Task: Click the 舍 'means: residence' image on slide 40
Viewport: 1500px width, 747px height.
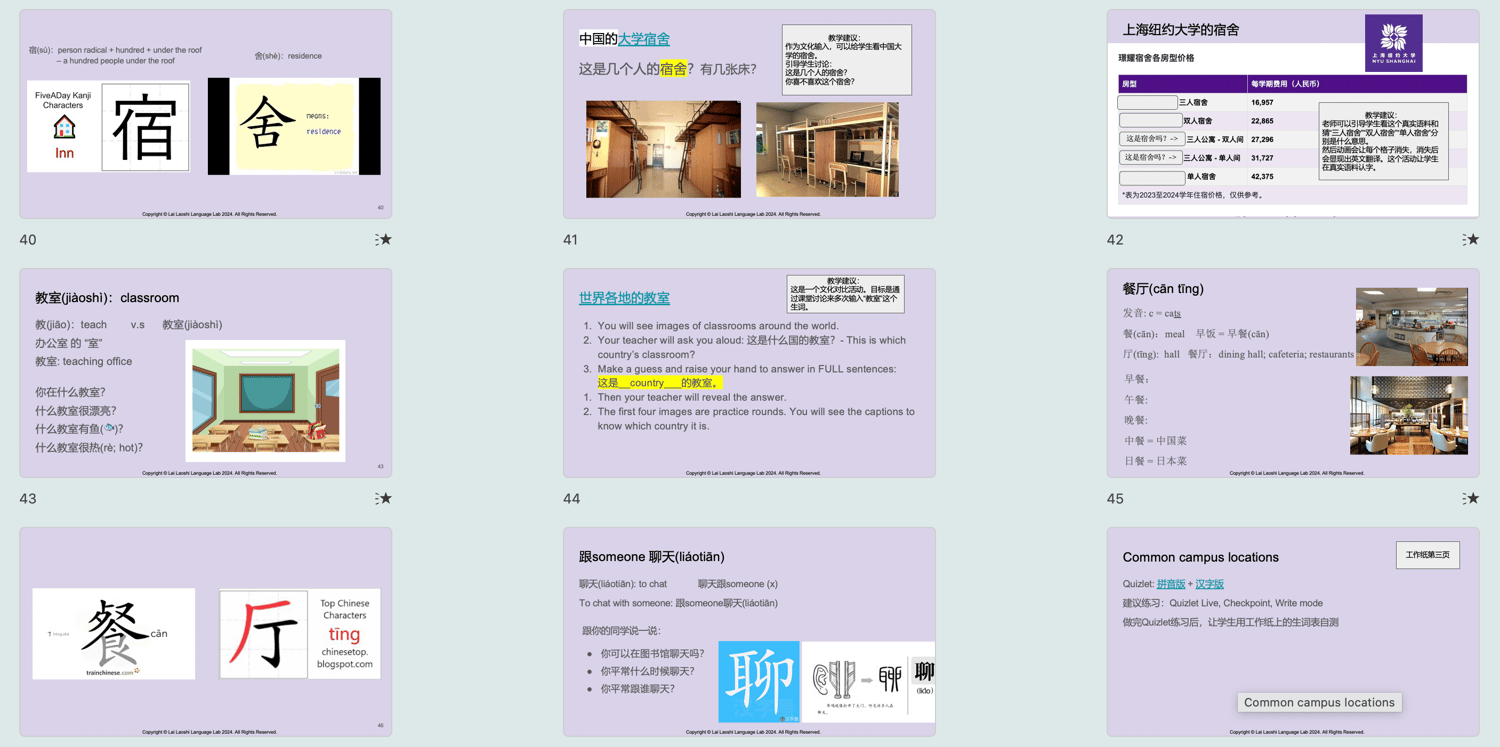Action: pos(294,127)
